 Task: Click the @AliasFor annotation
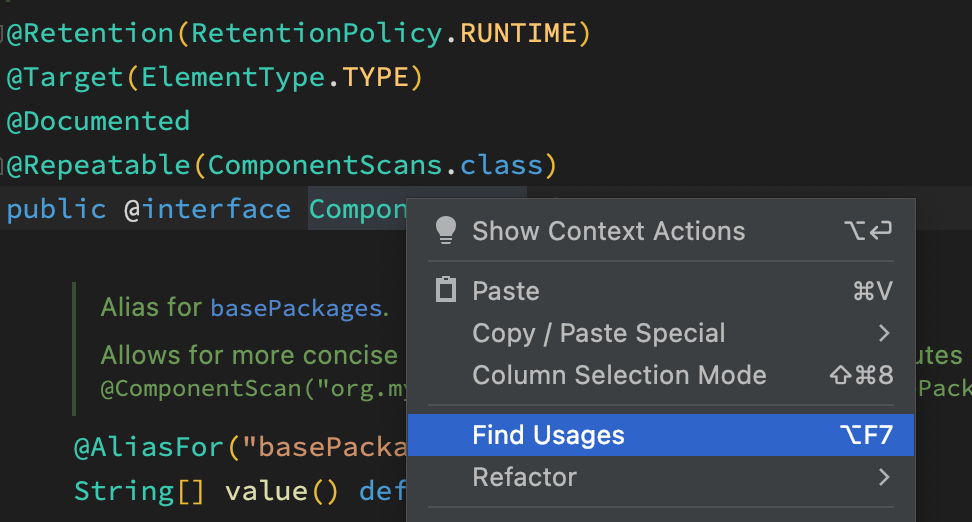tap(149, 446)
